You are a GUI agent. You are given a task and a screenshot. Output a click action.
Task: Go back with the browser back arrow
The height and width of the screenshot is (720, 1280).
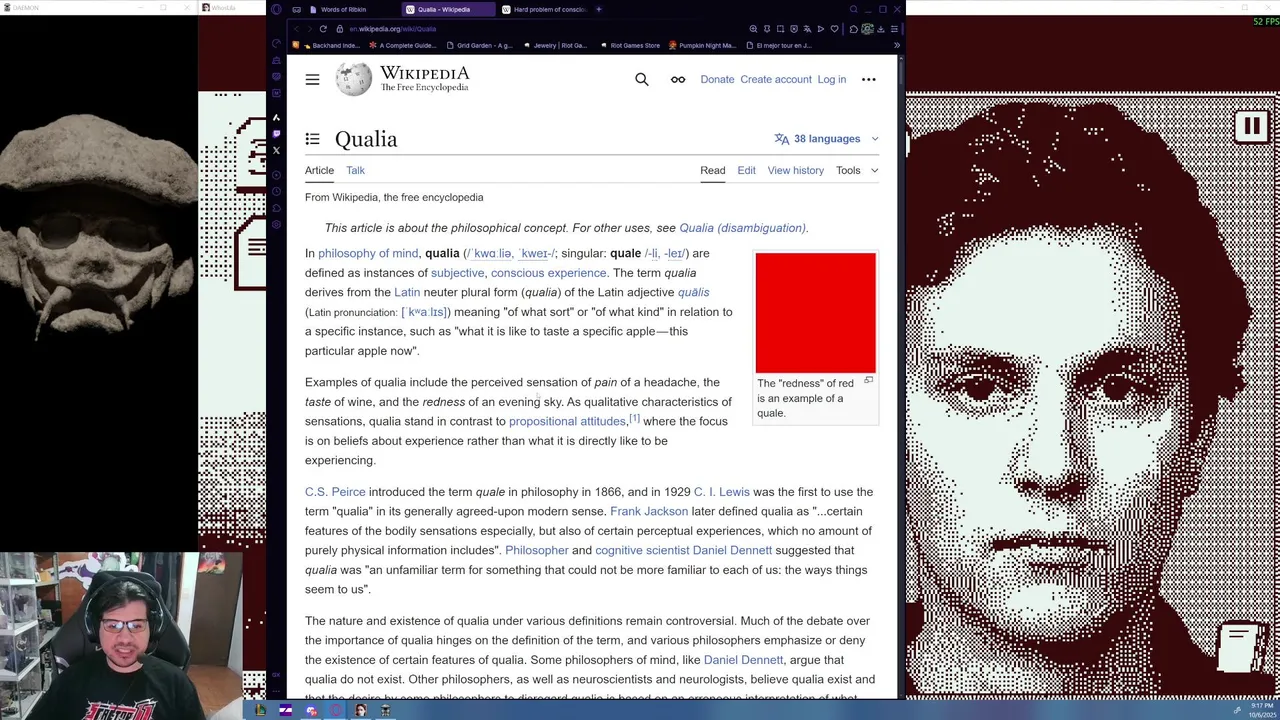(x=297, y=29)
